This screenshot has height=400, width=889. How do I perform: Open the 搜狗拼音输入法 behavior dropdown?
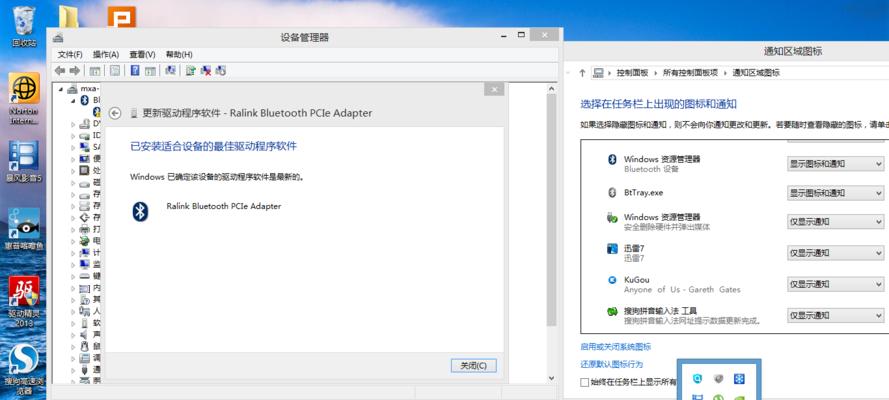[836, 316]
